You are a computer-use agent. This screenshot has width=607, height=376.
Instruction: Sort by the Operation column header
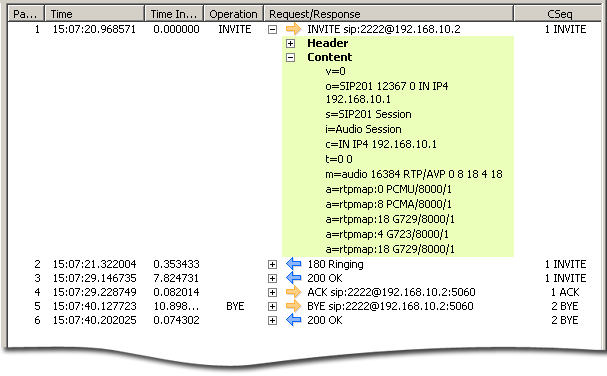(233, 14)
